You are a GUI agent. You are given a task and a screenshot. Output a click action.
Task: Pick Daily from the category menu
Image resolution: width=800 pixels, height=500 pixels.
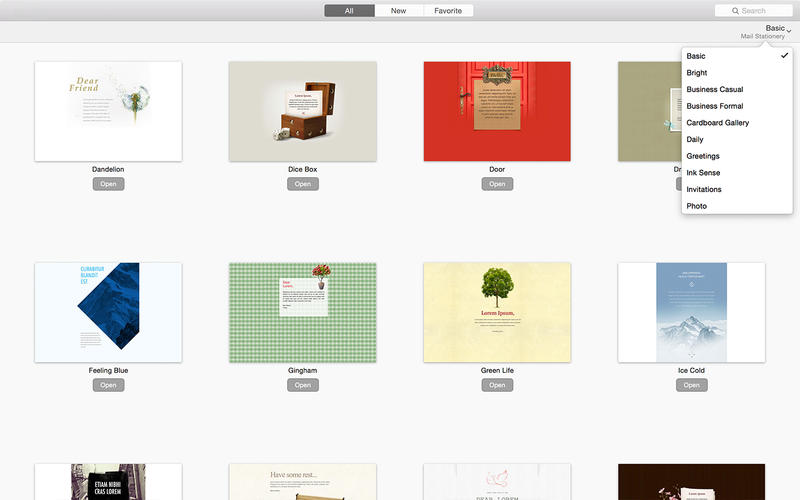(737, 139)
